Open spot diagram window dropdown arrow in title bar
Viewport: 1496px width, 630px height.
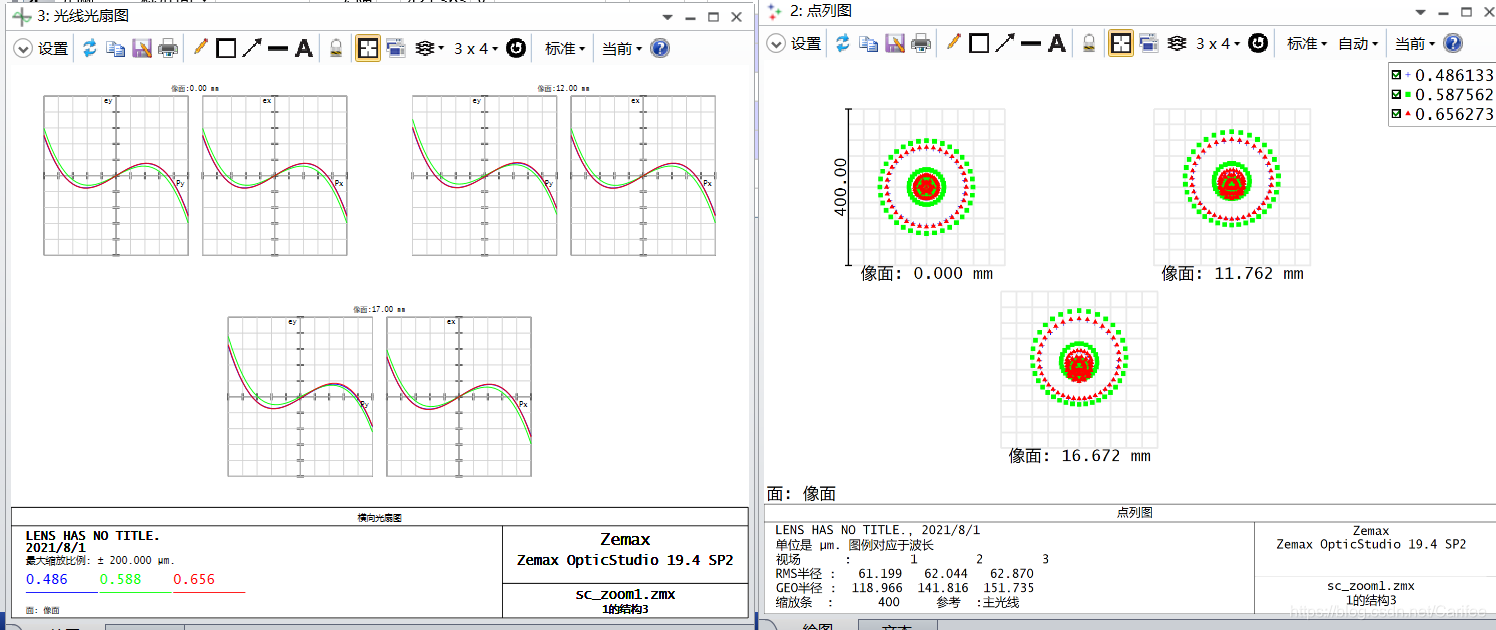point(1421,12)
